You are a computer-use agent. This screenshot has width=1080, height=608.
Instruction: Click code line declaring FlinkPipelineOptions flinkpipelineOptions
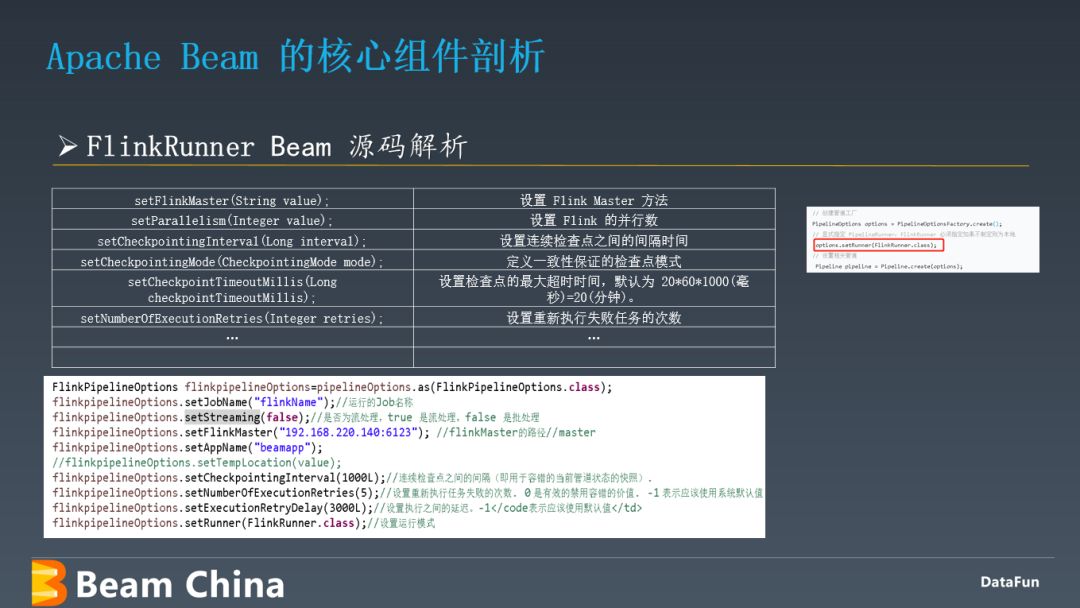[x=332, y=387]
